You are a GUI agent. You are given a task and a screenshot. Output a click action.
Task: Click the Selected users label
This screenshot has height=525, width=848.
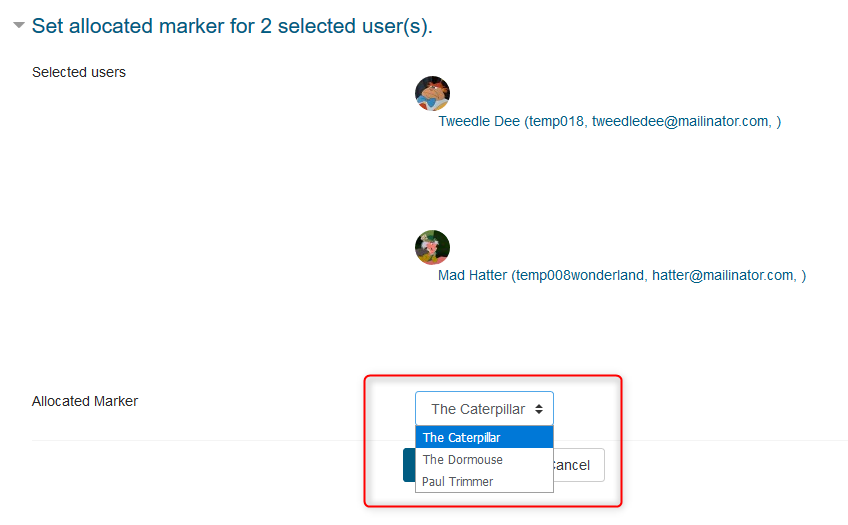coord(79,72)
